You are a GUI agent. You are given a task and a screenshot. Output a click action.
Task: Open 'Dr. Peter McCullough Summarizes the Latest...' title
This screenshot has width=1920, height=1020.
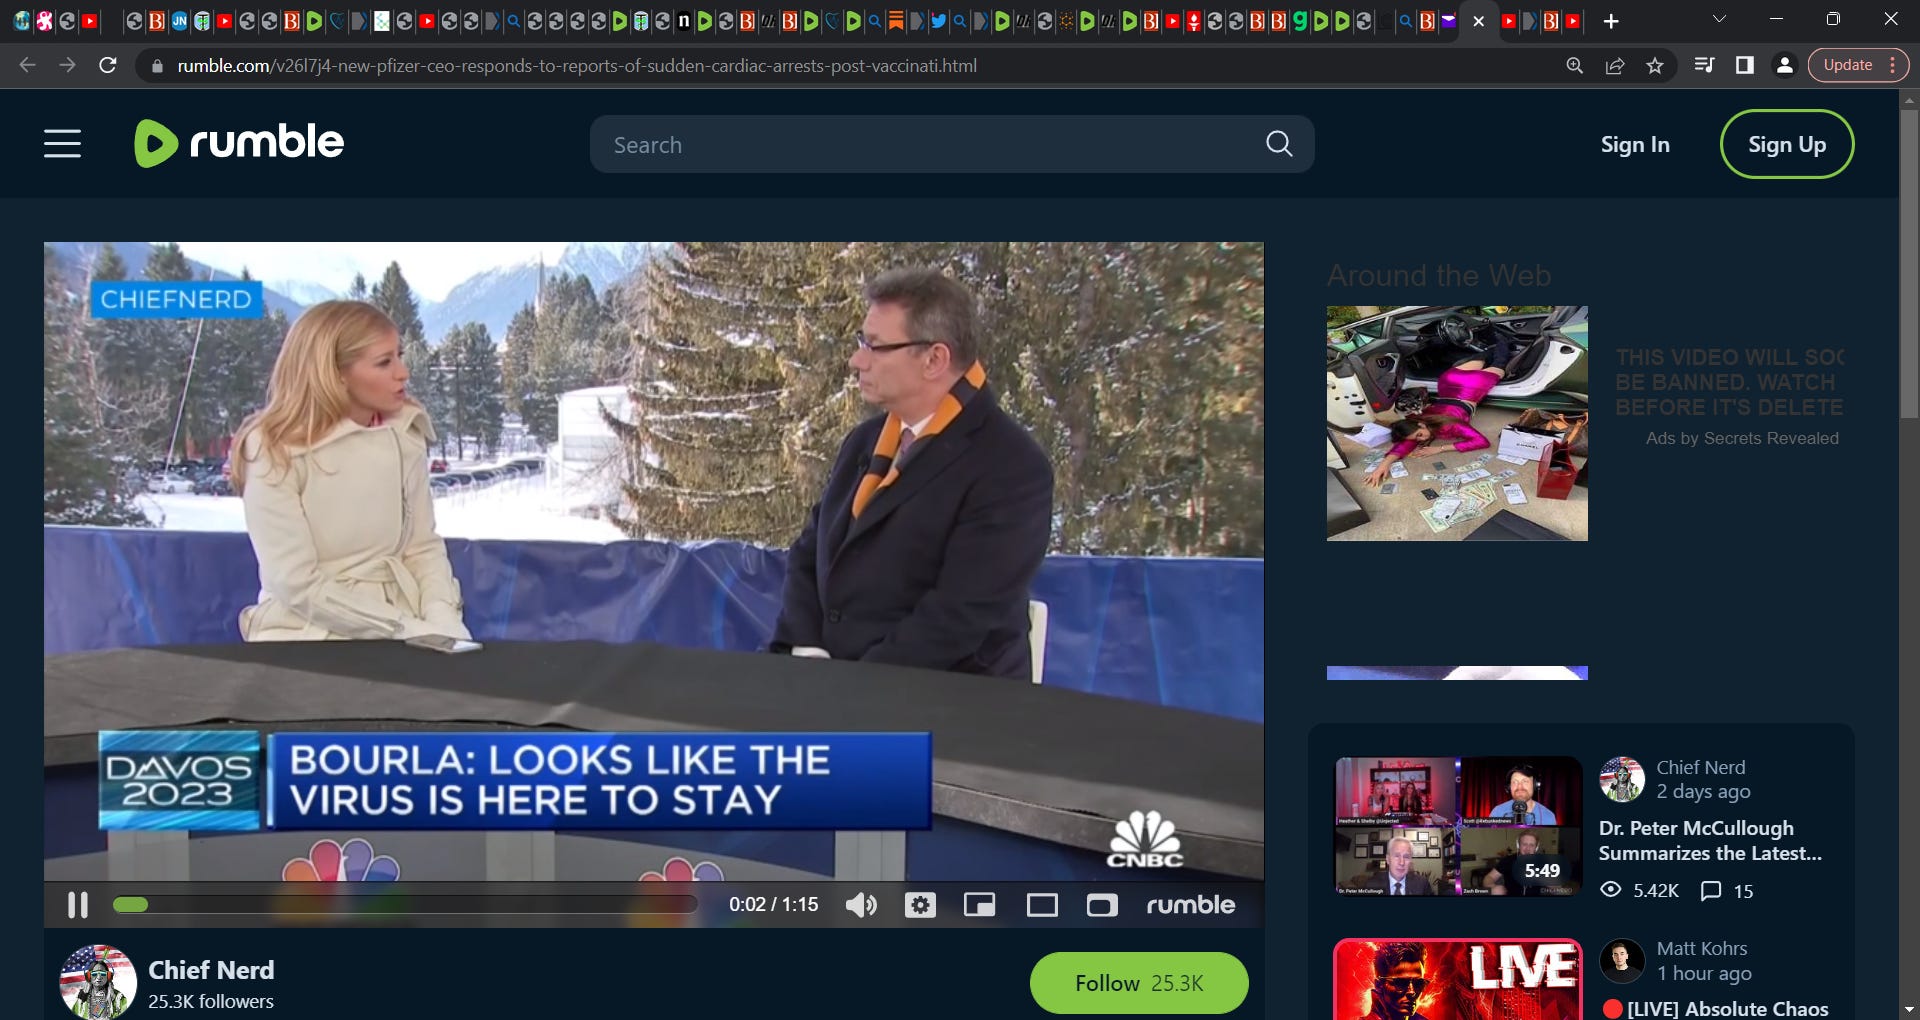1710,840
